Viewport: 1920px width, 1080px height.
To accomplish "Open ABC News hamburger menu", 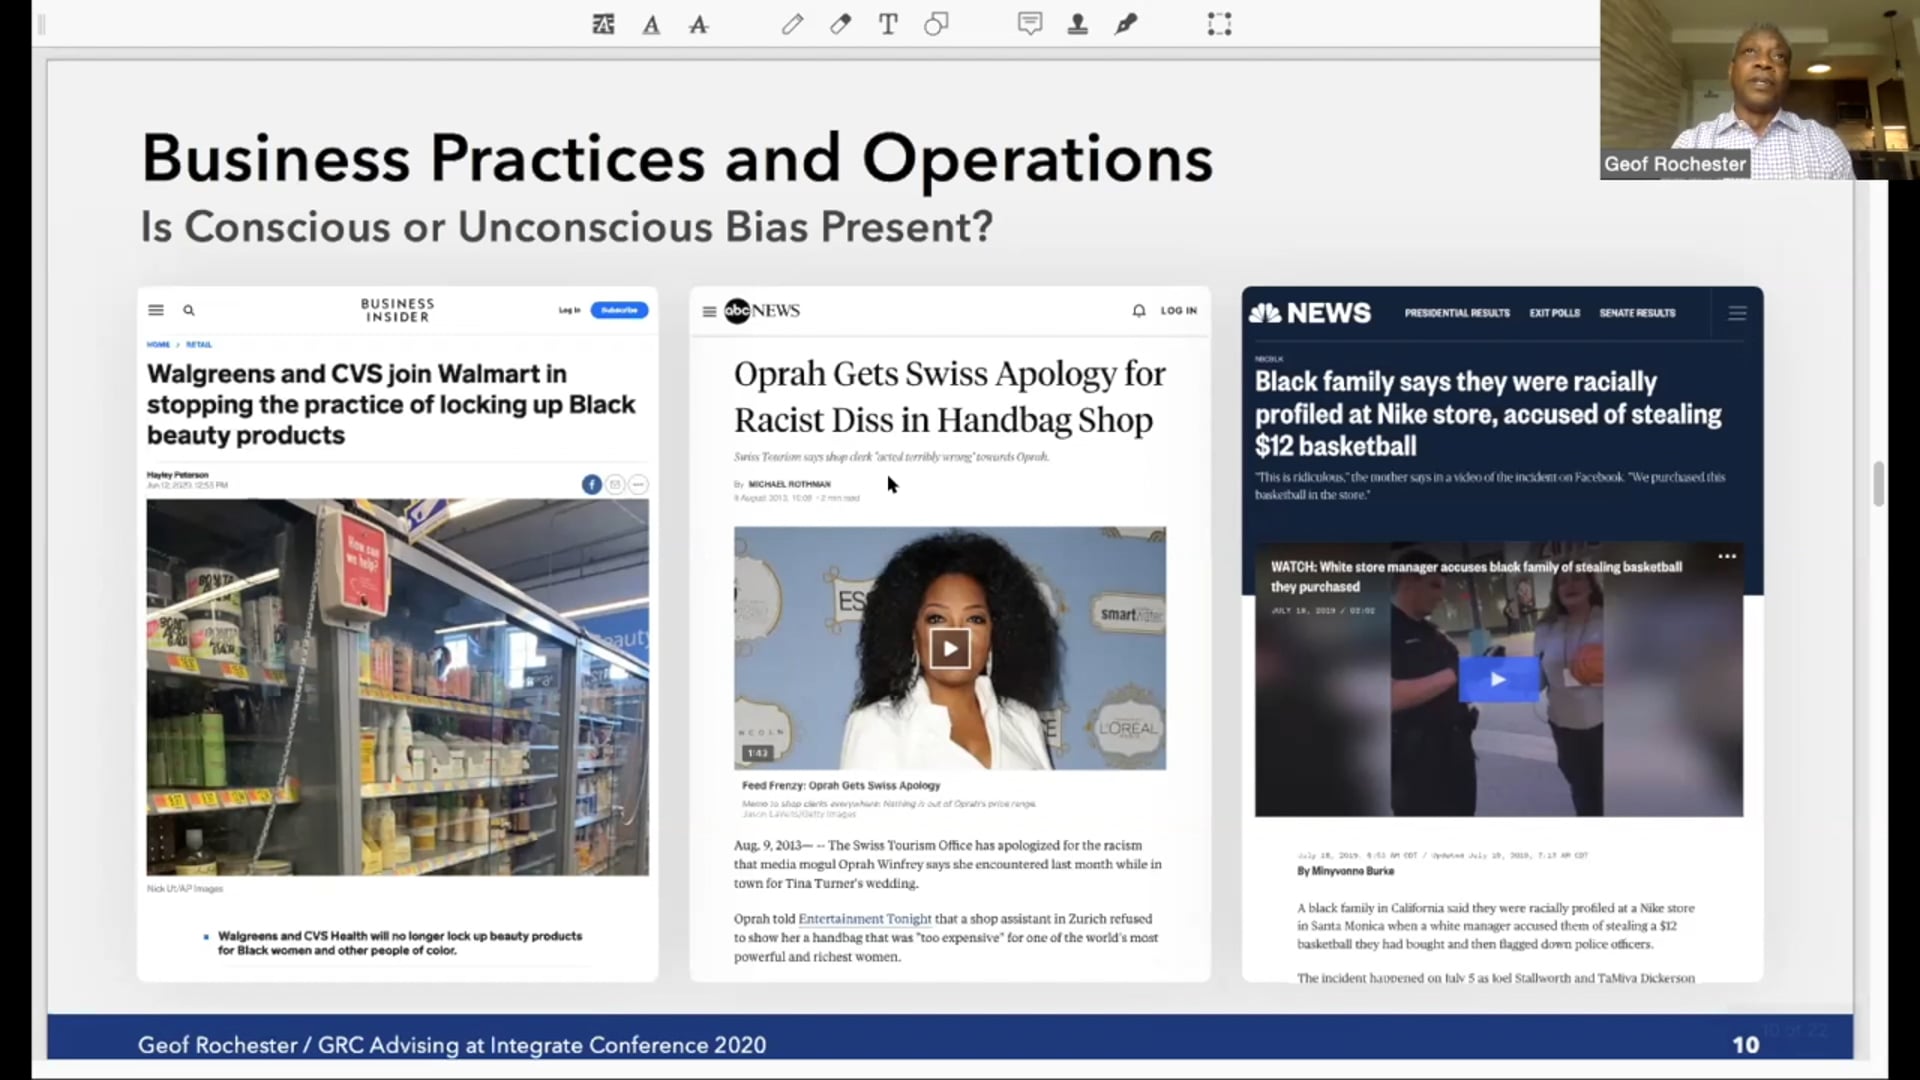I will (709, 311).
